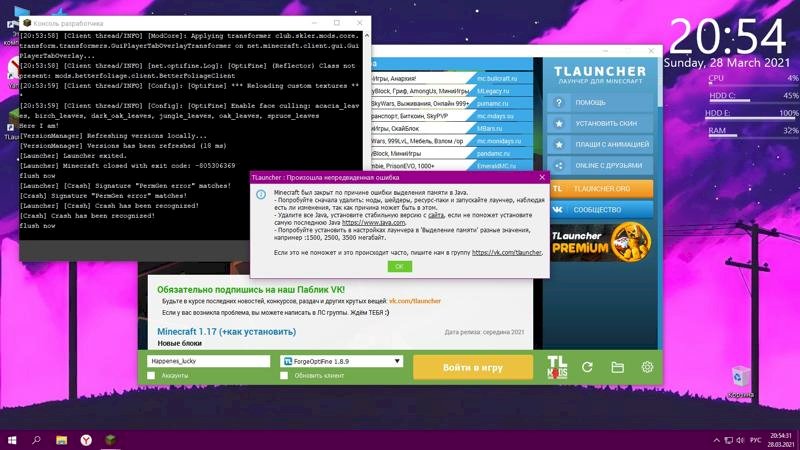The height and width of the screenshot is (450, 800).
Task: Click the share icon for online with friends
Action: [x=559, y=165]
